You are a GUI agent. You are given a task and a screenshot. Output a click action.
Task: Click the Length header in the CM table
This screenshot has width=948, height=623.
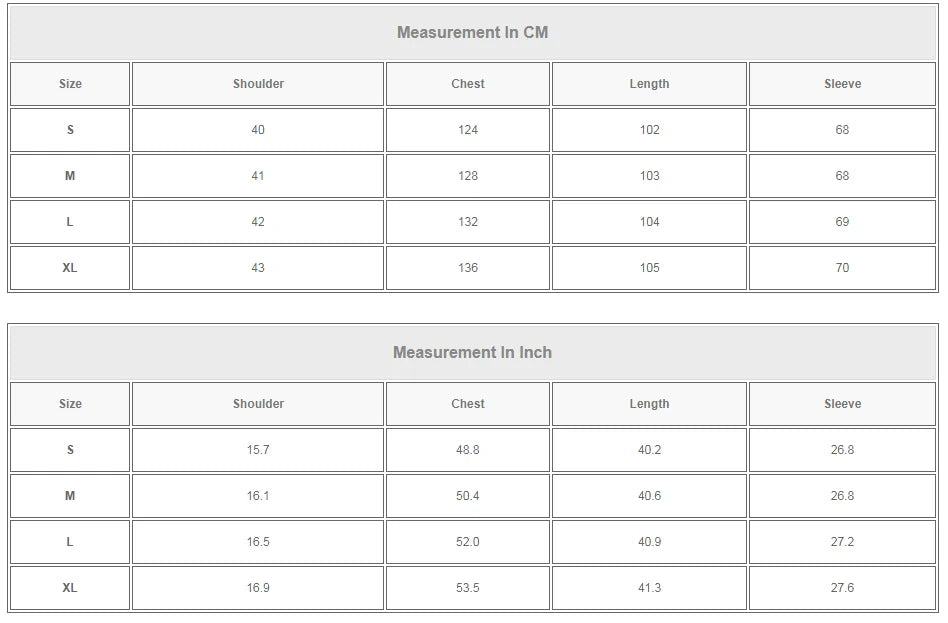pyautogui.click(x=649, y=84)
